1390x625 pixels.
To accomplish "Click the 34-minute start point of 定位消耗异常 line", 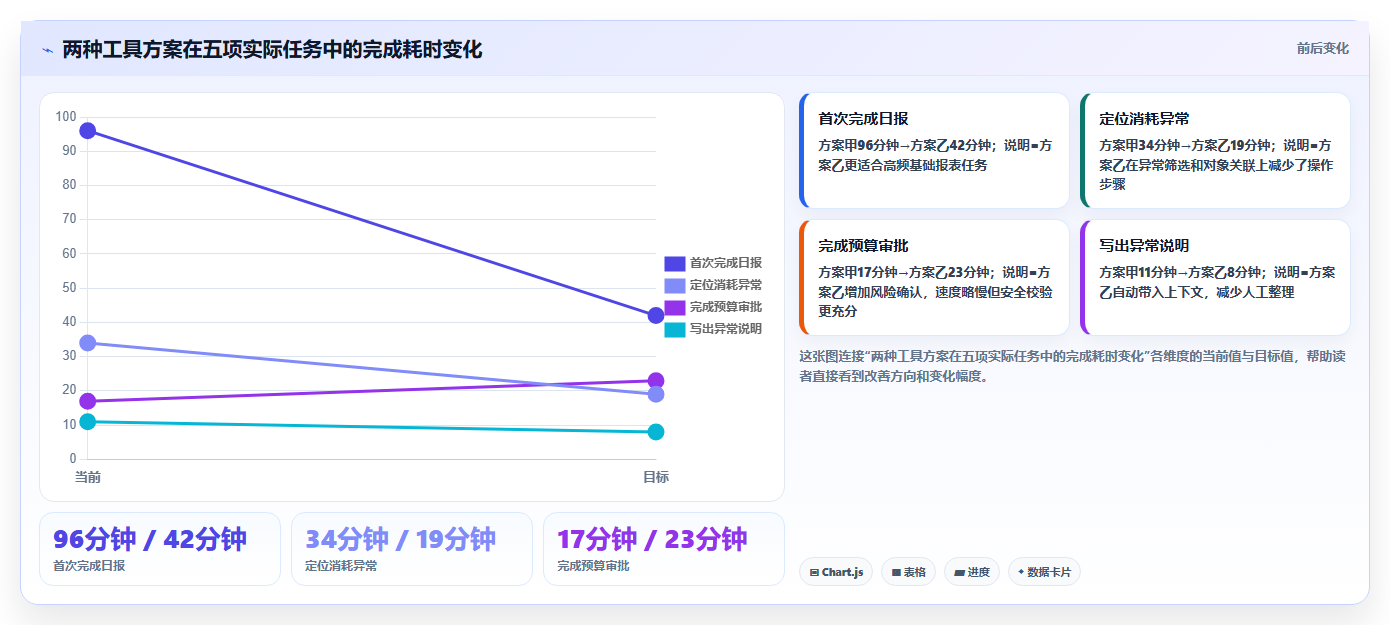I will click(88, 343).
